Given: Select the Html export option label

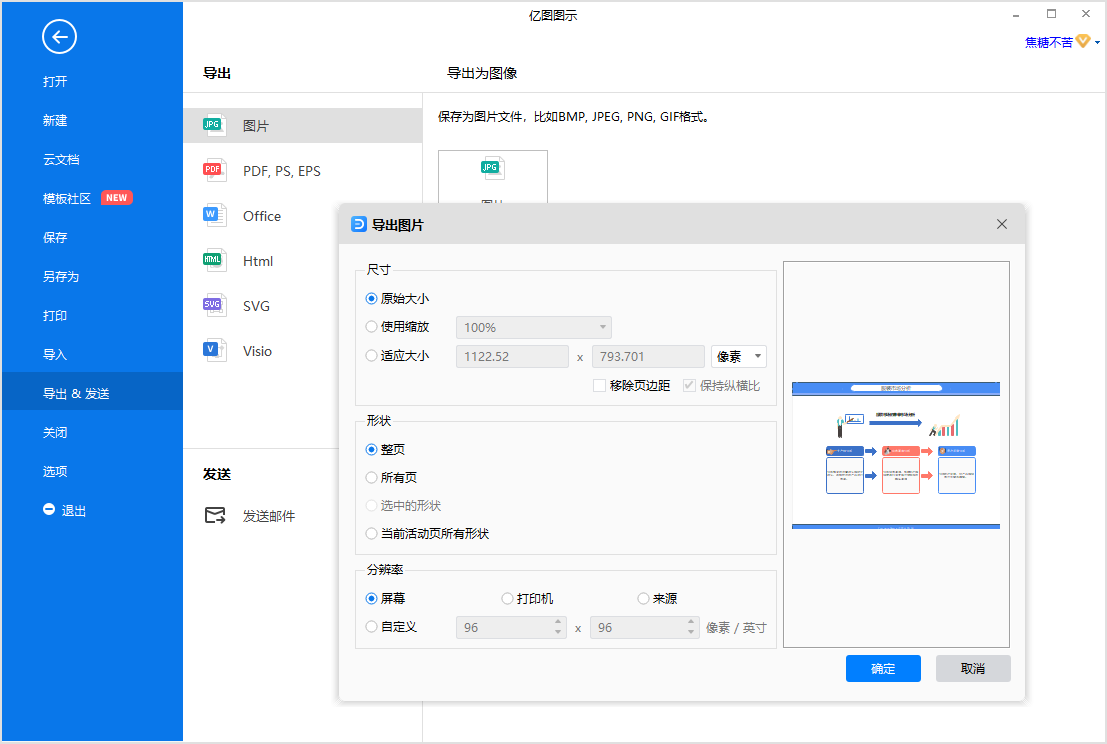Looking at the screenshot, I should (x=258, y=261).
